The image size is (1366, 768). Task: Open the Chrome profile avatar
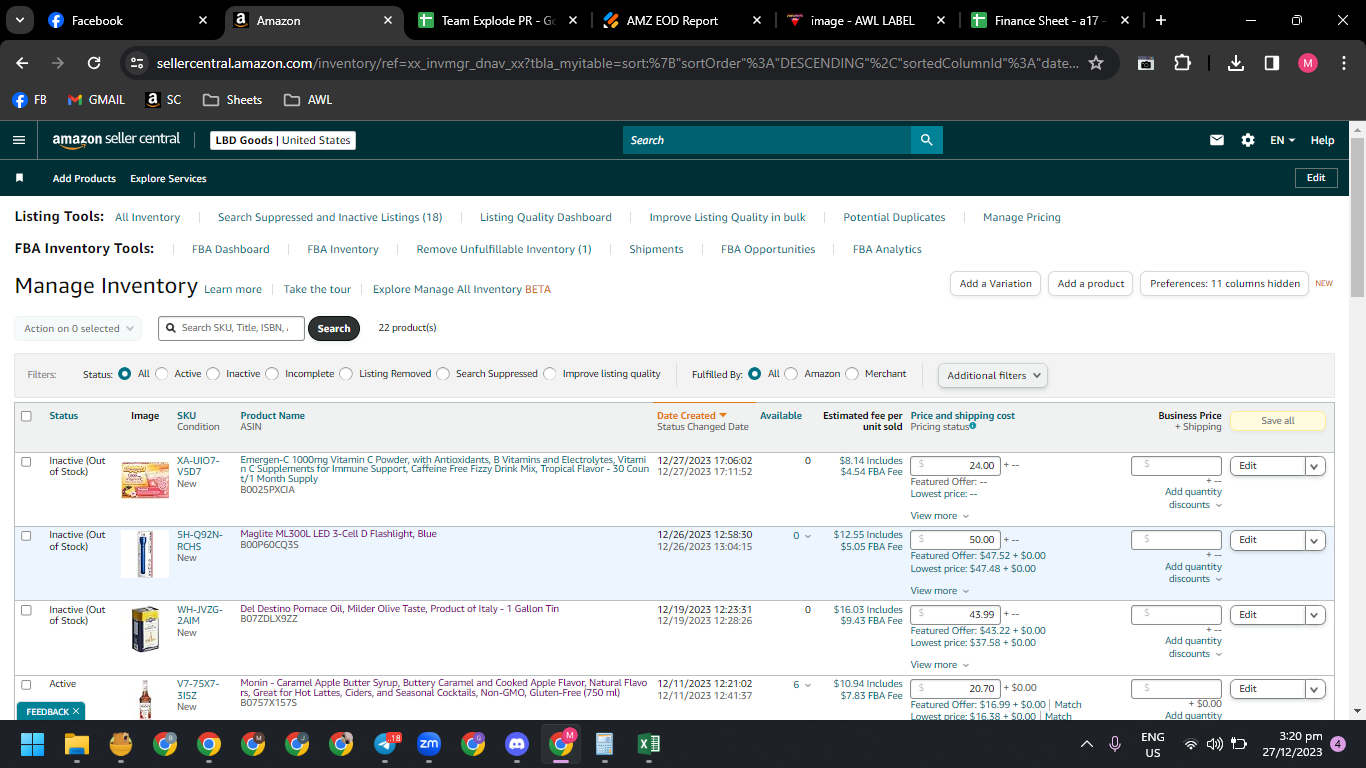1308,63
